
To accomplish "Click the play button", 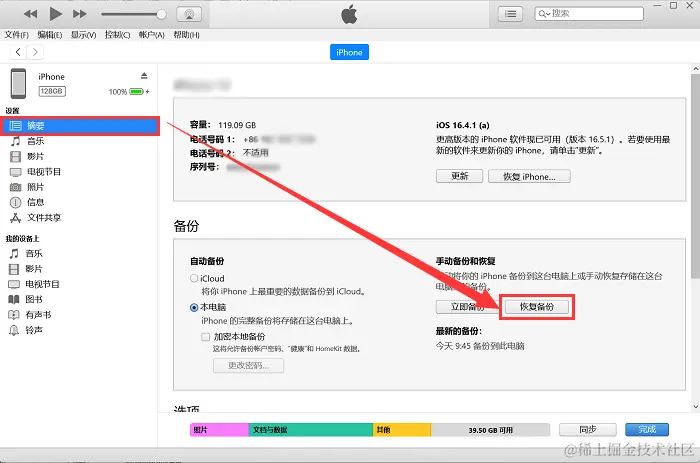I will 55,14.
